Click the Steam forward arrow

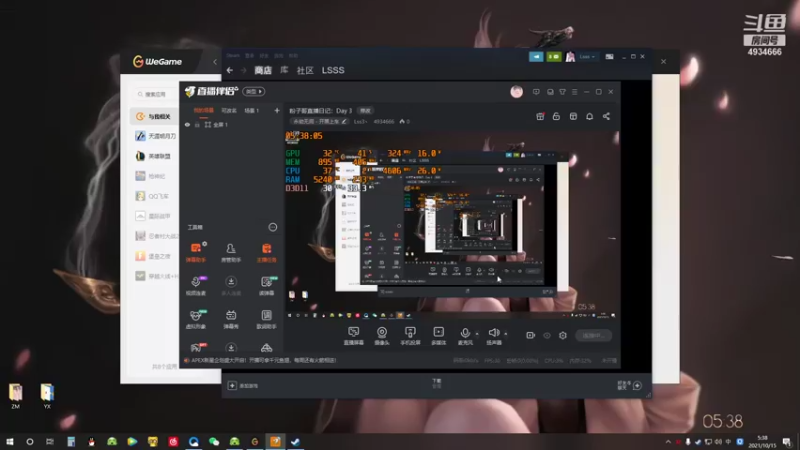click(243, 70)
